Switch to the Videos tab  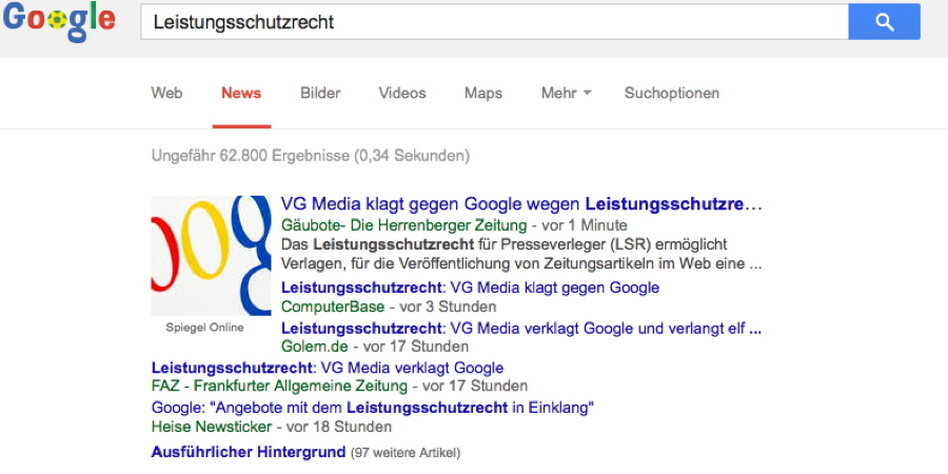402,93
